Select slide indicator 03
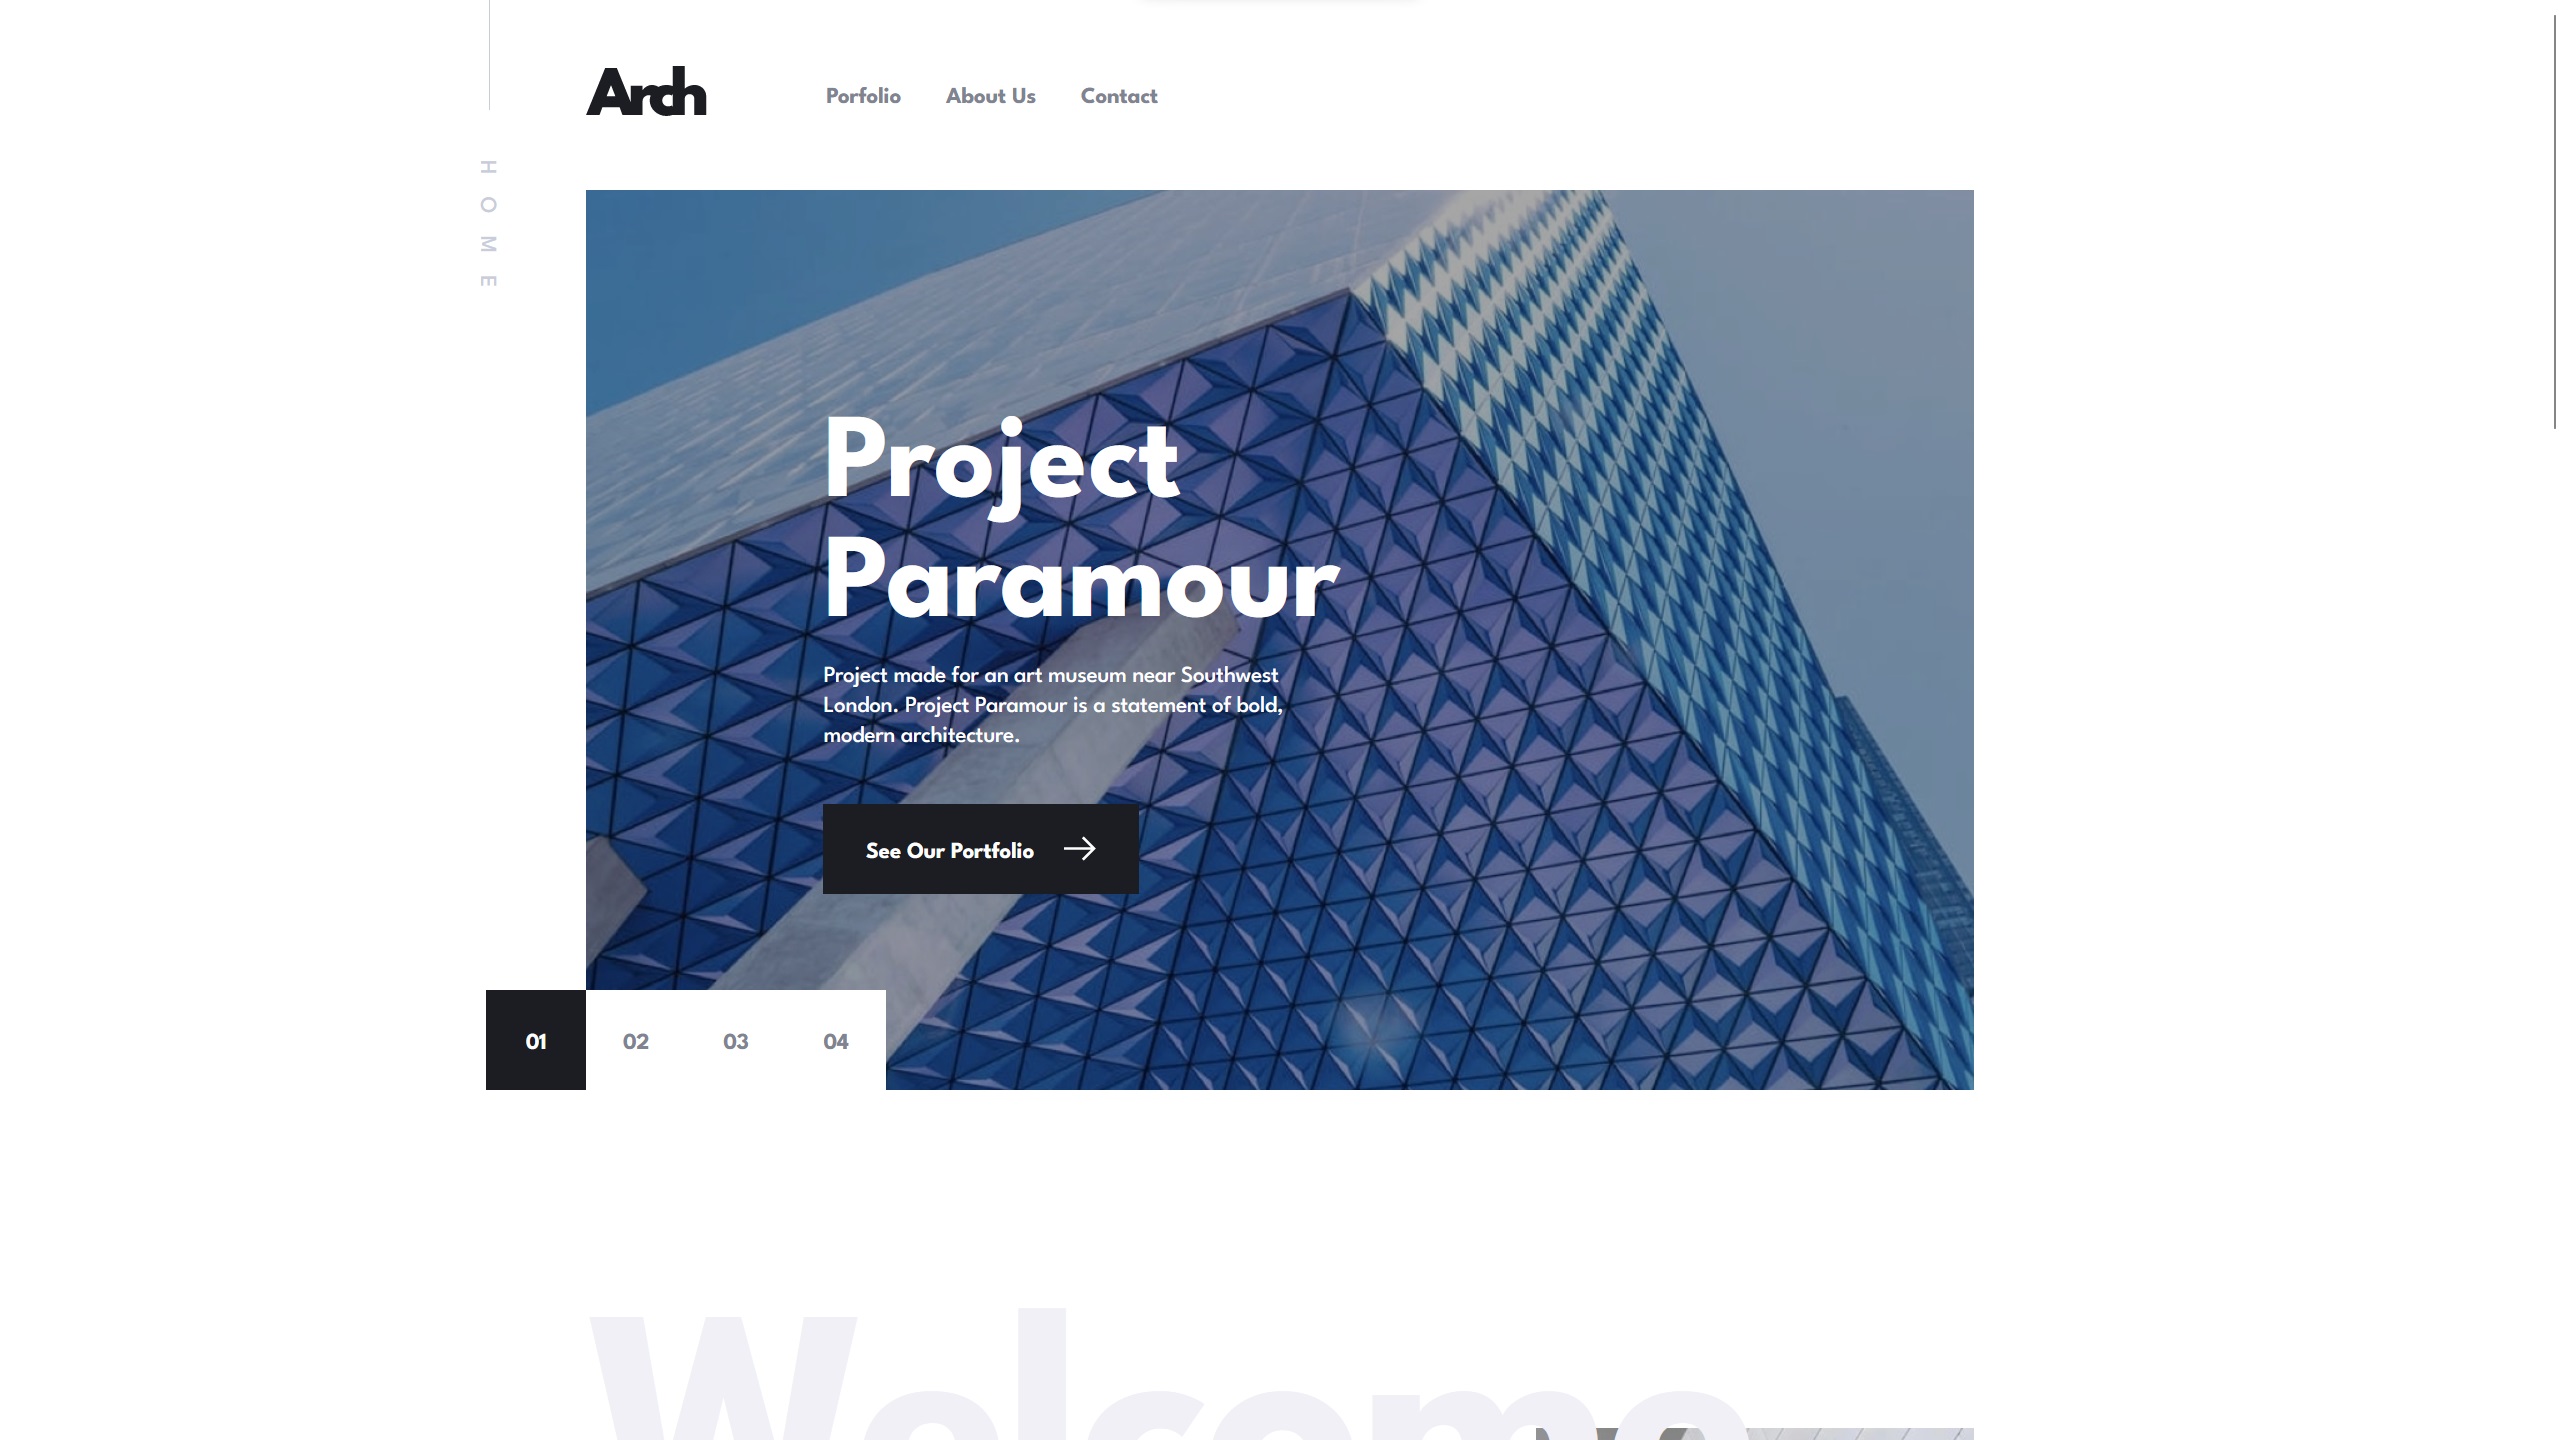 [x=735, y=1039]
